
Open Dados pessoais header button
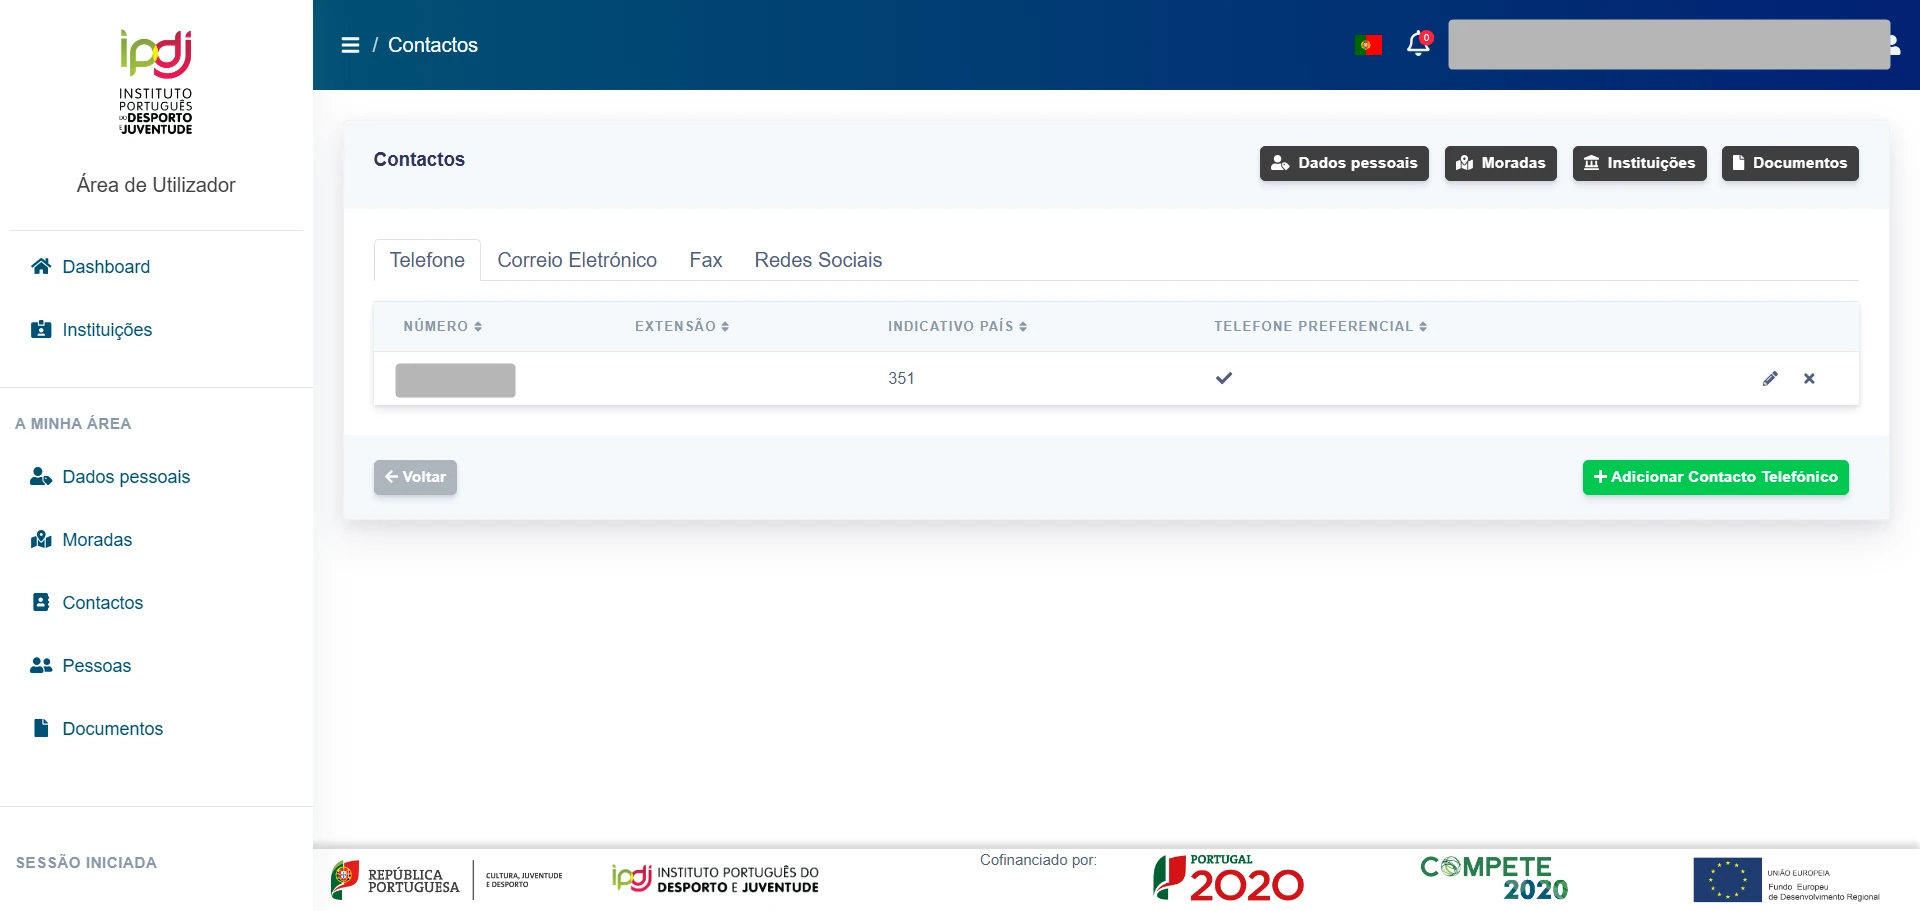pyautogui.click(x=1344, y=163)
